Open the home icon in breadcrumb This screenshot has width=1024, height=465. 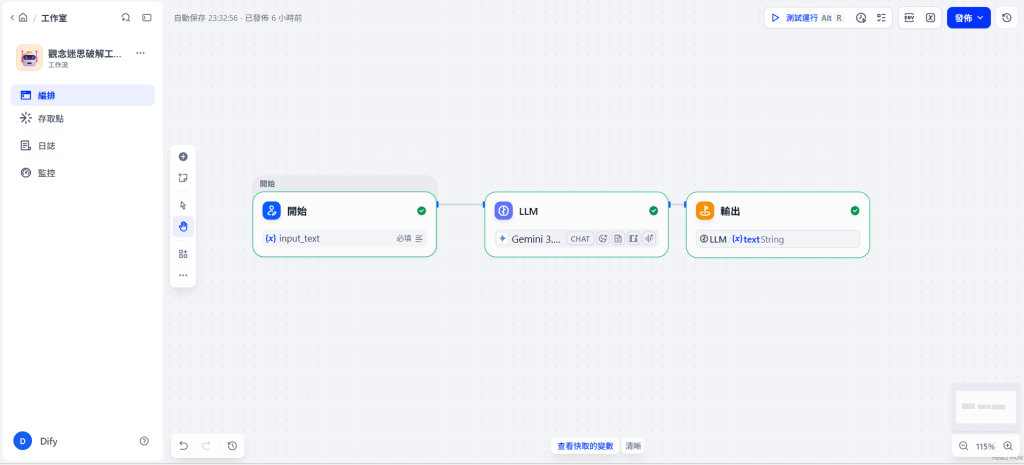point(23,18)
